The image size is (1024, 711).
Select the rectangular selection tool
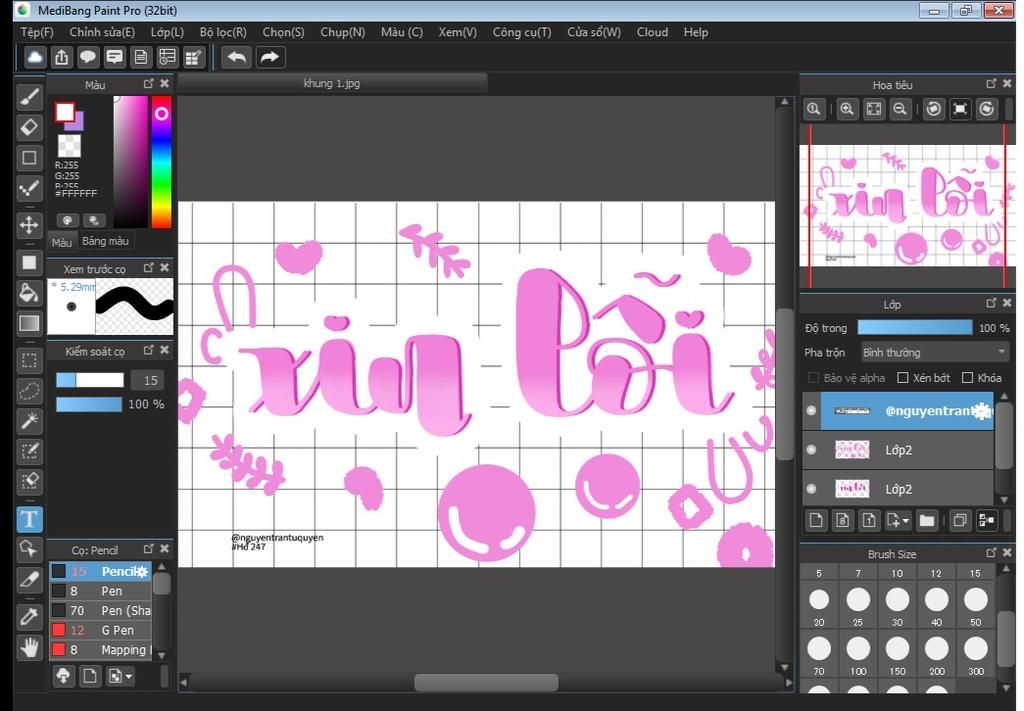click(29, 360)
